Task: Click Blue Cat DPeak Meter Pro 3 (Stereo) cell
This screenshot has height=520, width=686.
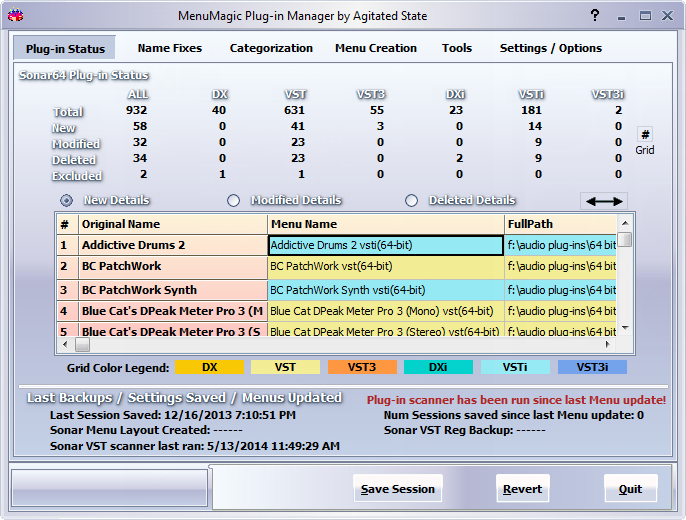Action: pyautogui.click(x=385, y=329)
